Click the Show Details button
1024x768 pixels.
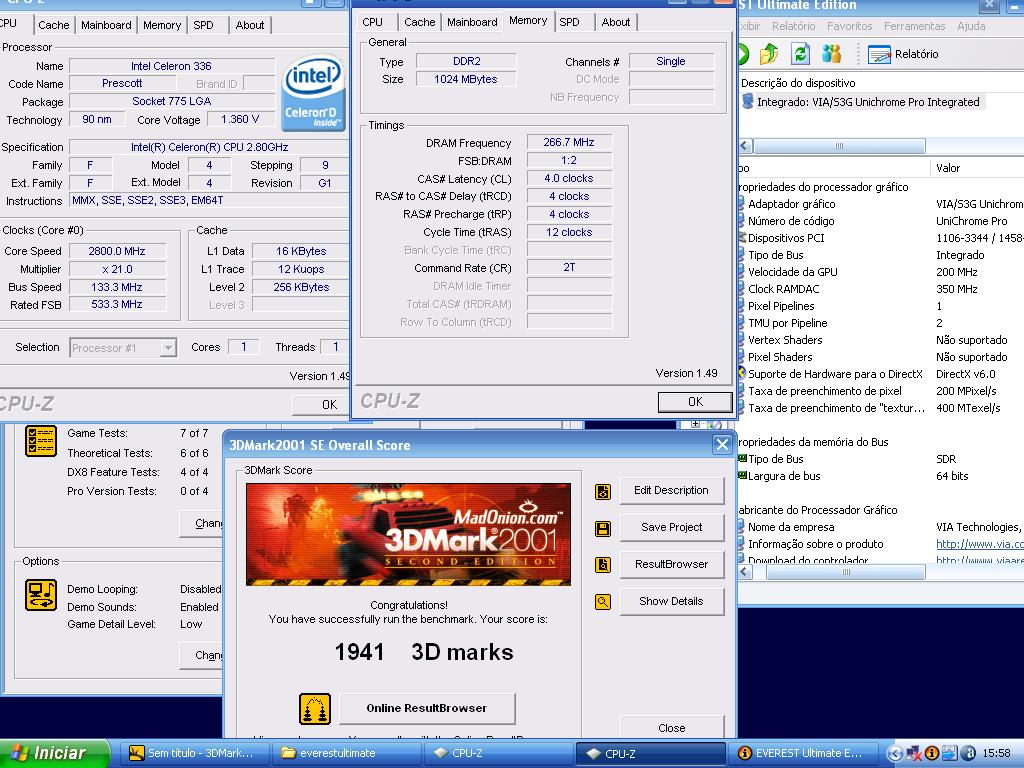[671, 601]
